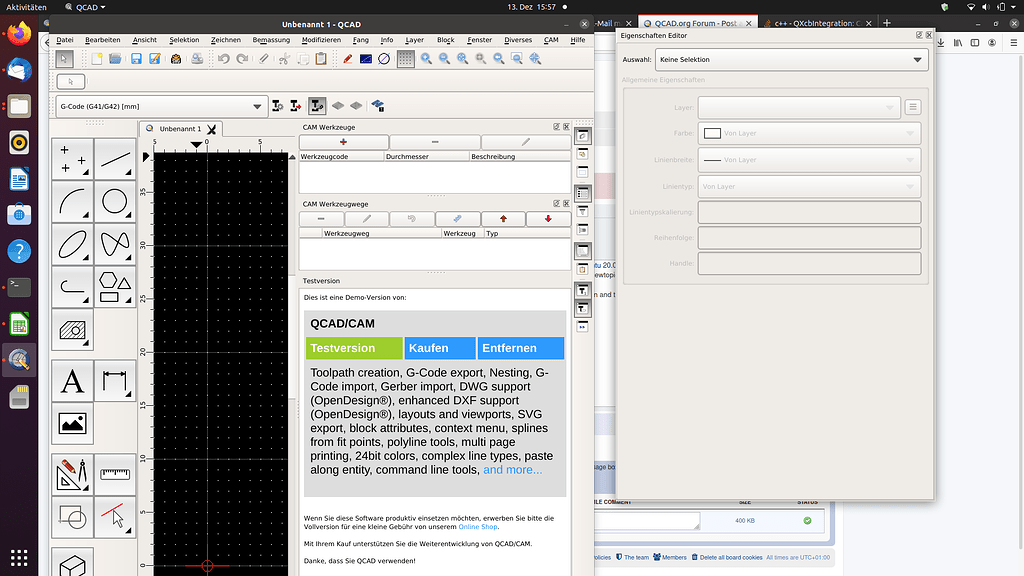Click the CAM configuration icon with gear
The width and height of the screenshot is (1024, 576).
(278, 106)
